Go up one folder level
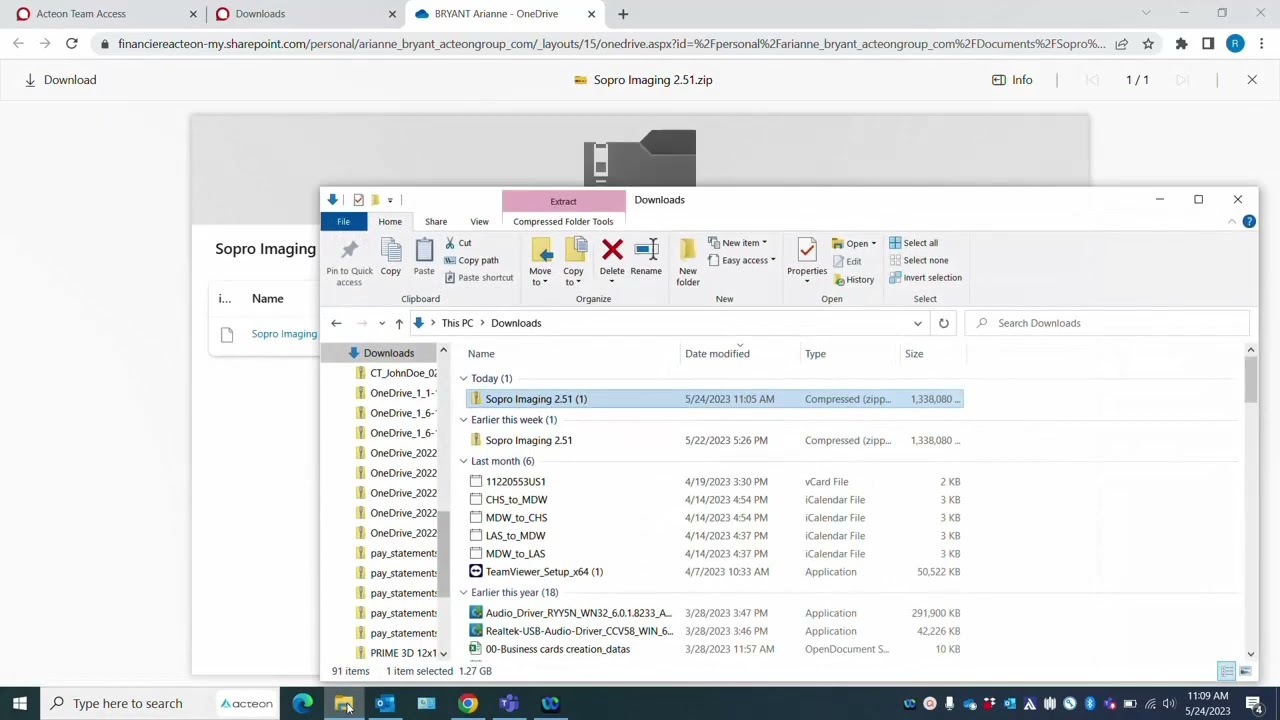Viewport: 1280px width, 720px height. coord(398,323)
